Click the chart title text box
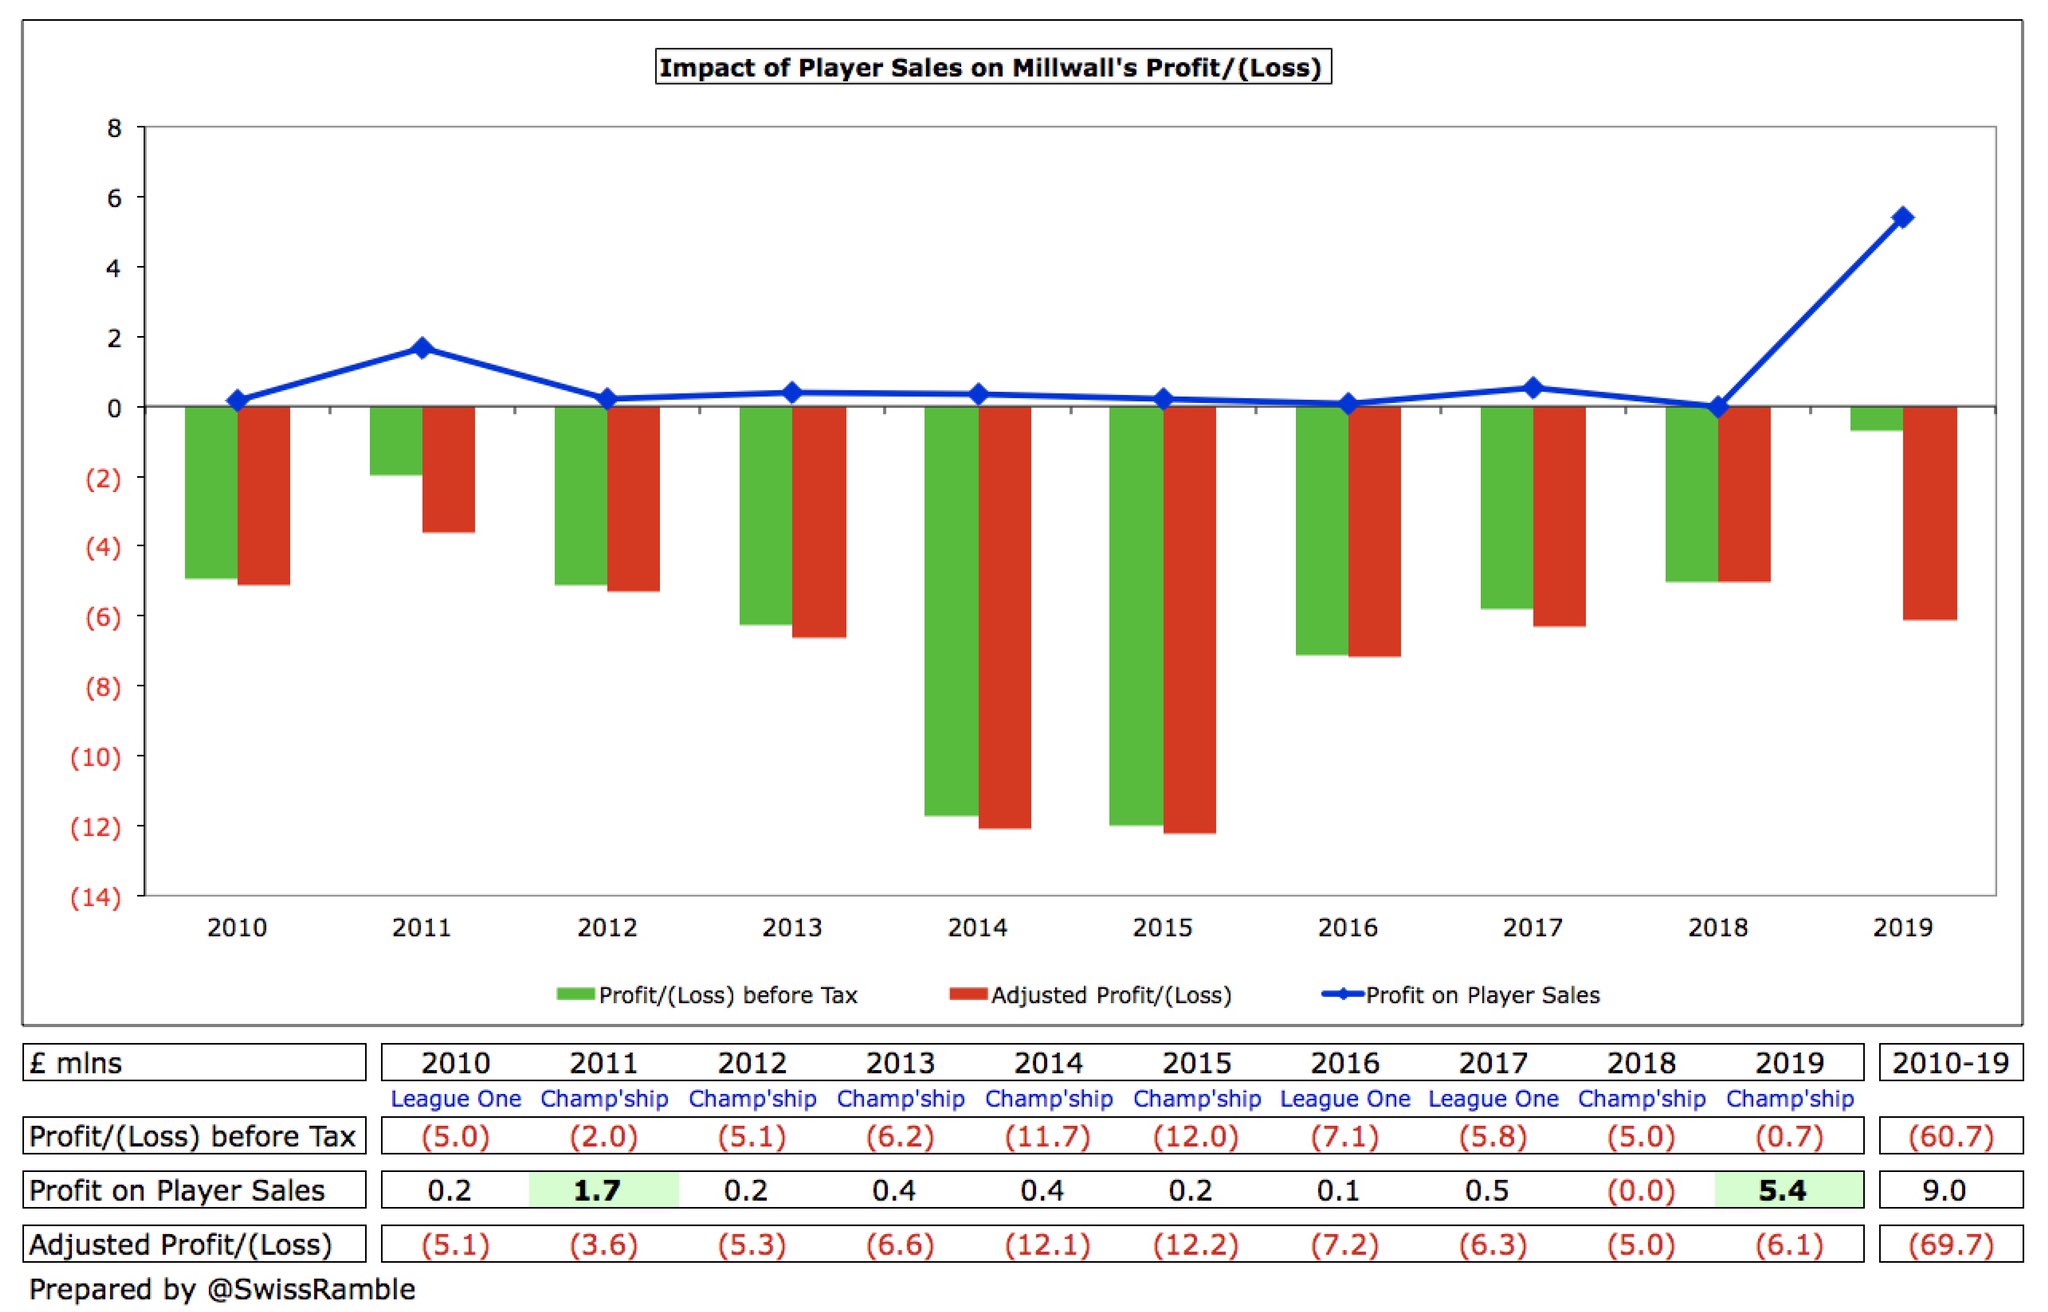Screen dimensions: 2048x1312 point(992,68)
